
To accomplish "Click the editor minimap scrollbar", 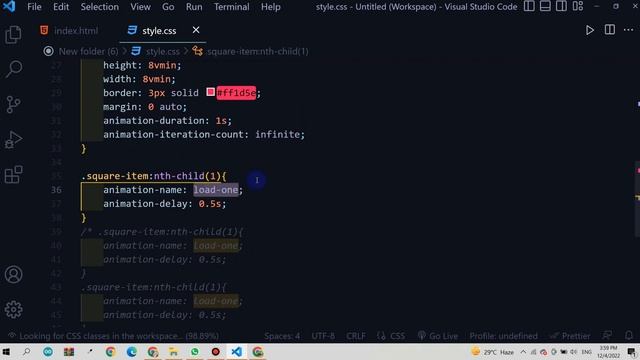I will pos(637,199).
